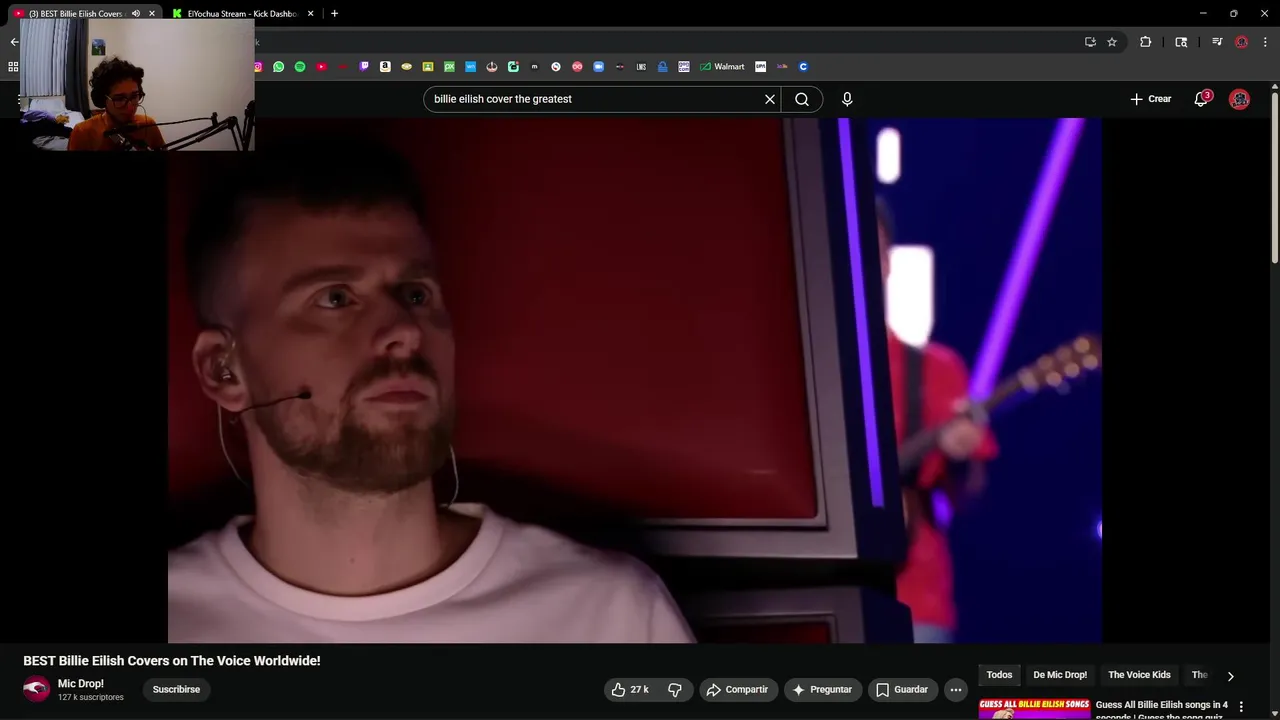1280x720 pixels.
Task: Open the Chrome profile avatar
Action: pyautogui.click(x=1241, y=42)
